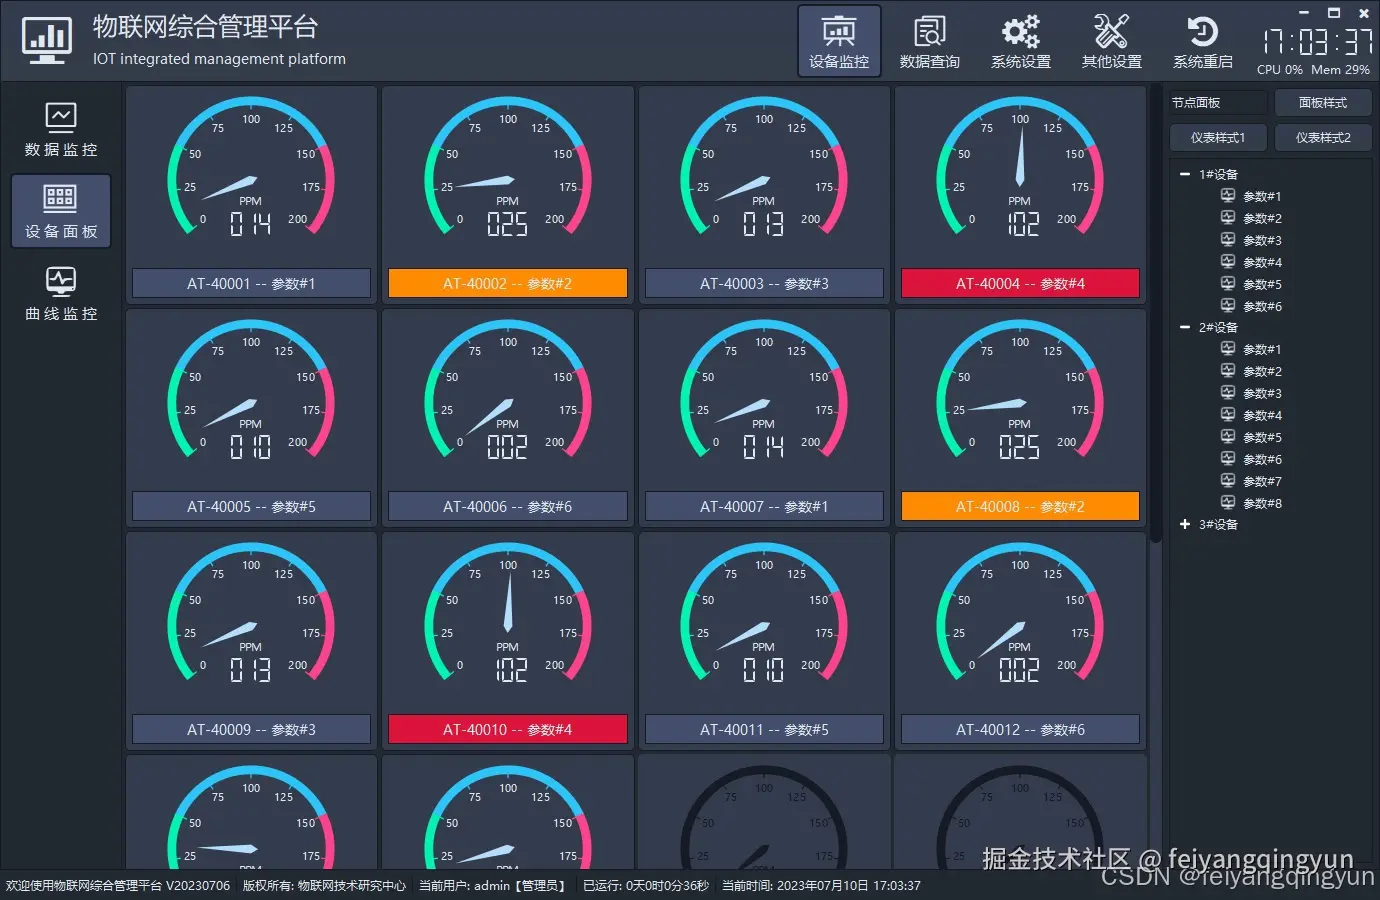The image size is (1380, 900).
Task: Click the IOT integrated management platform subtitle
Action: tap(219, 59)
